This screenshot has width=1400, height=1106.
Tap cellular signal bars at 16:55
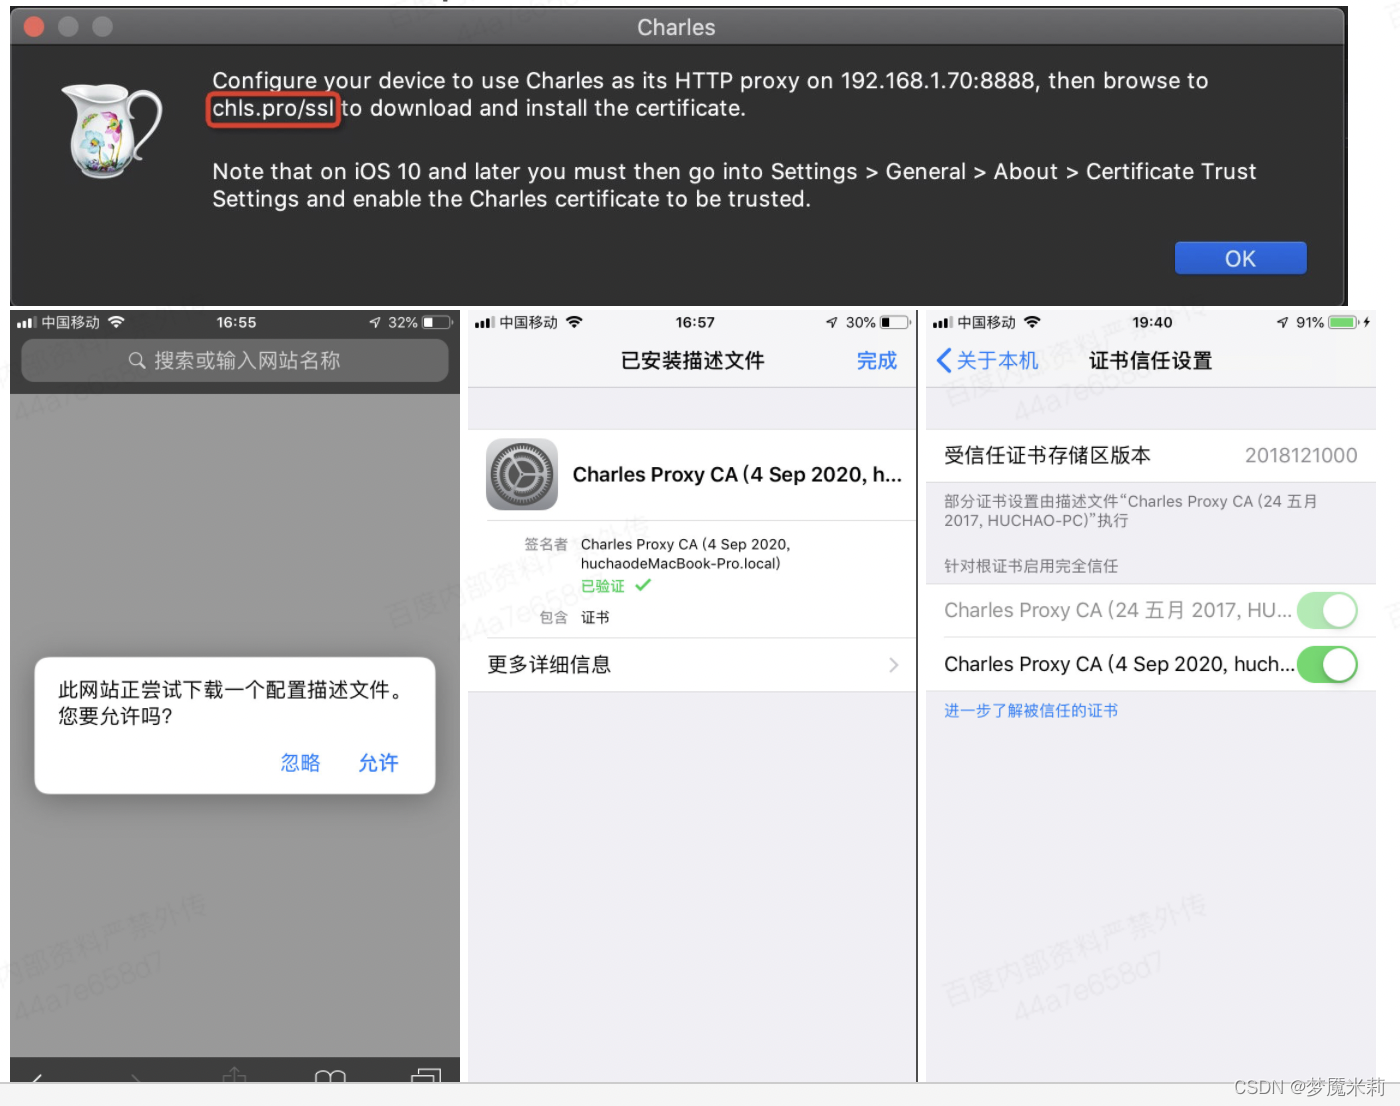[27, 322]
